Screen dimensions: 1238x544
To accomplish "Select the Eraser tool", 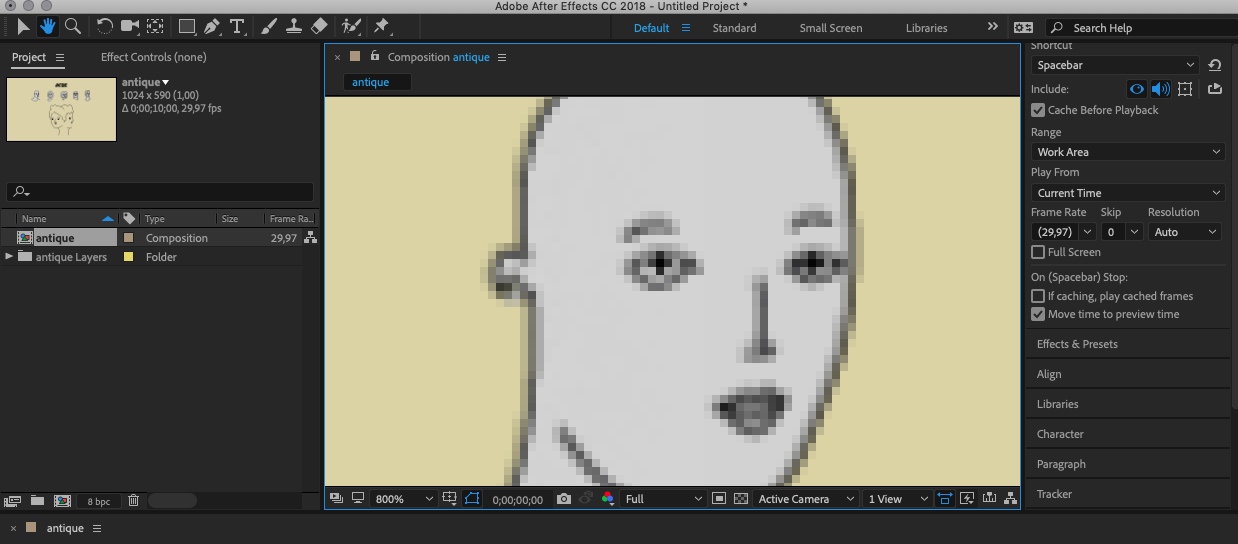I will tap(319, 26).
